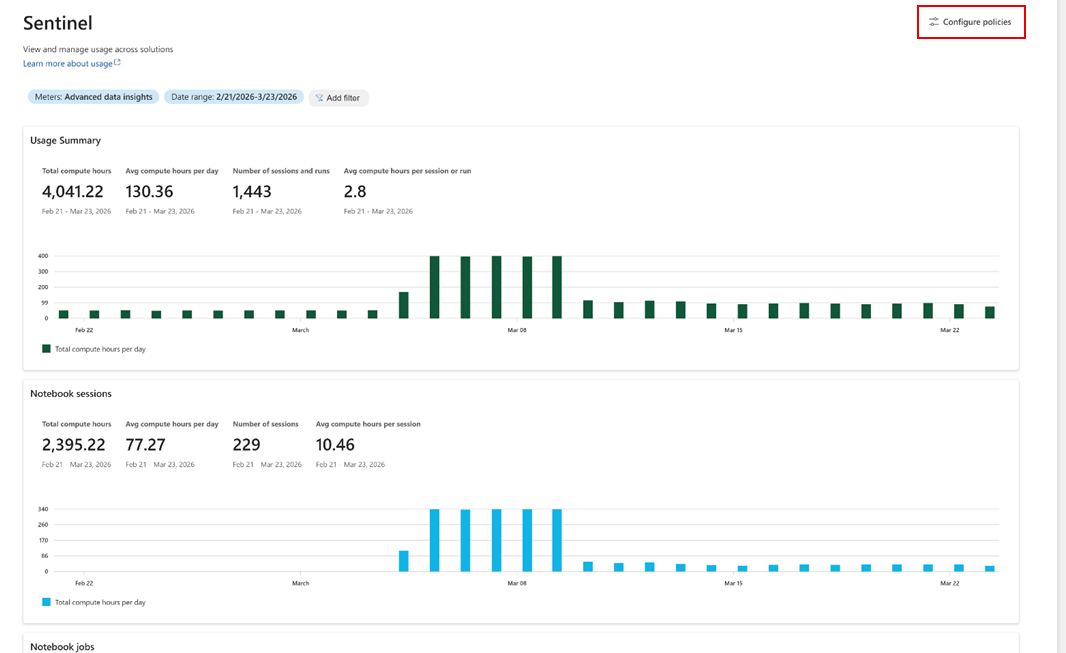Change the Date range filter pill
Image resolution: width=1066 pixels, height=653 pixels.
pos(234,97)
